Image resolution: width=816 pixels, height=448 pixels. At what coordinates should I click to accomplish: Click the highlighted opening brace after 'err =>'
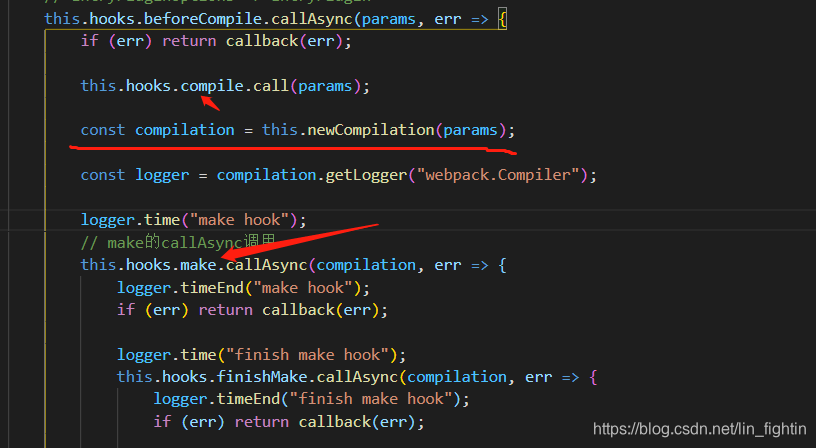point(502,20)
